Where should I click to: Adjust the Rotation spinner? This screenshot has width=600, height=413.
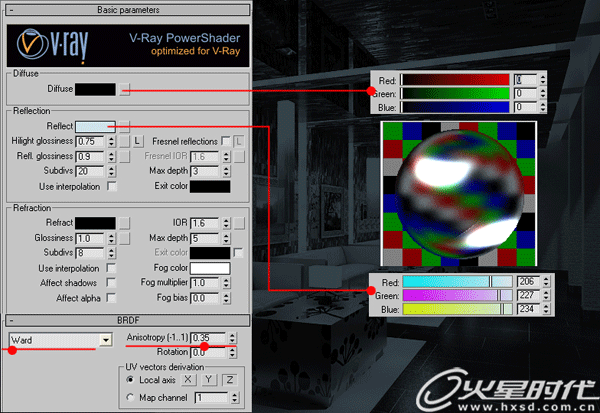(x=232, y=352)
